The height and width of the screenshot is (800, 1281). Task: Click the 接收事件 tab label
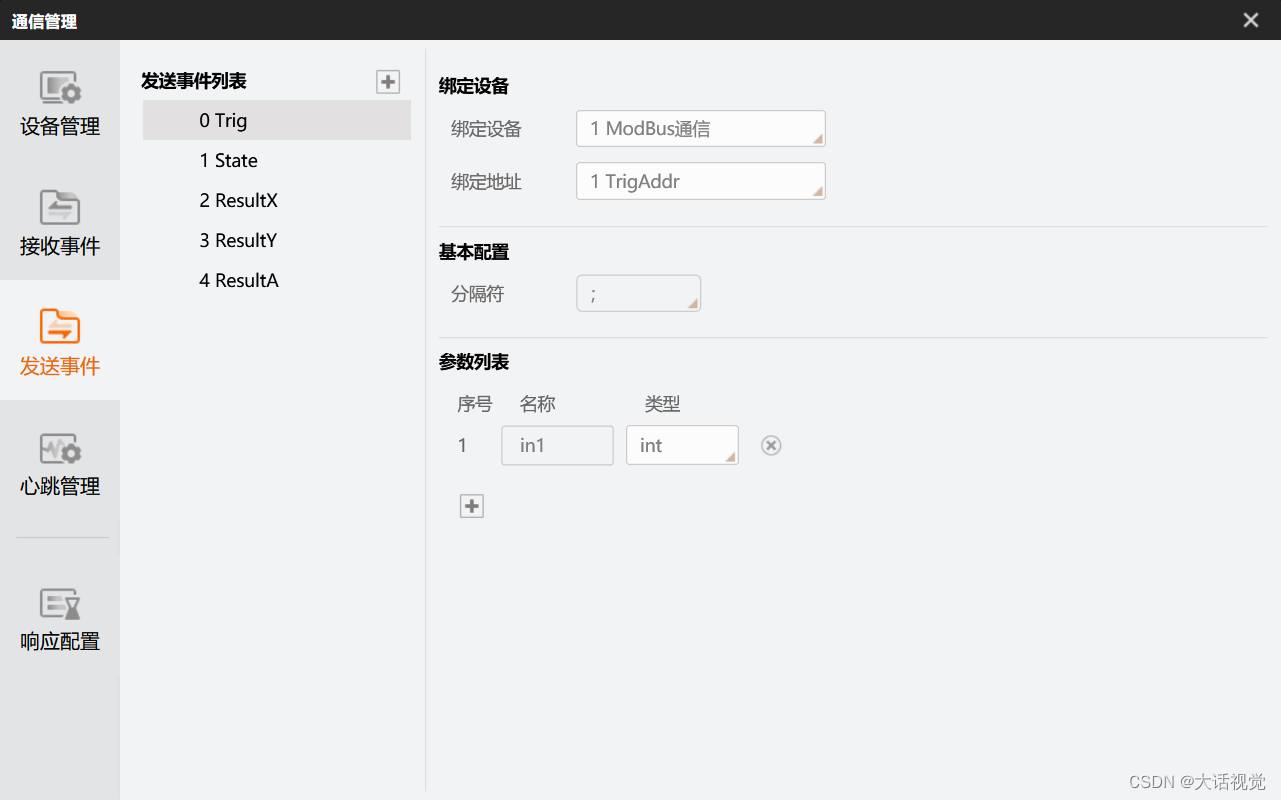60,246
